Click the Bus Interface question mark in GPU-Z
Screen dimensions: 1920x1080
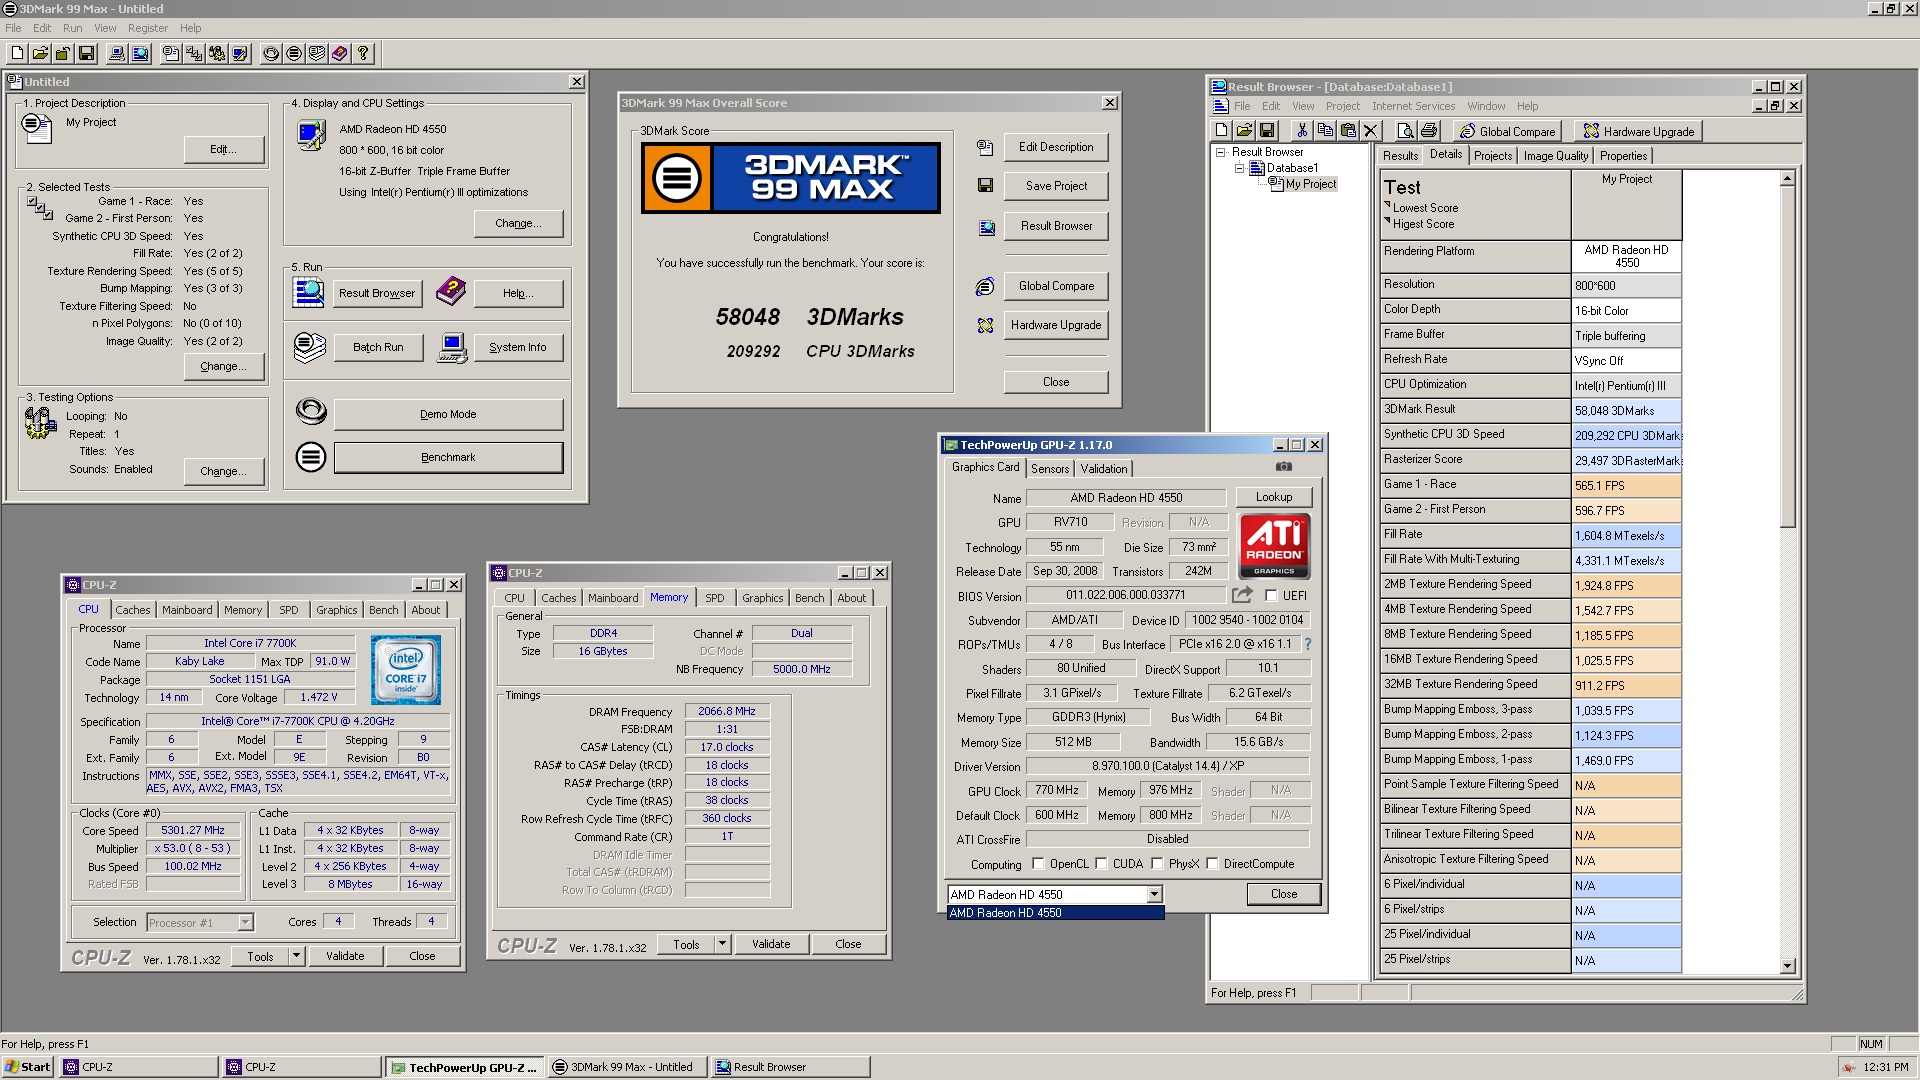1308,644
